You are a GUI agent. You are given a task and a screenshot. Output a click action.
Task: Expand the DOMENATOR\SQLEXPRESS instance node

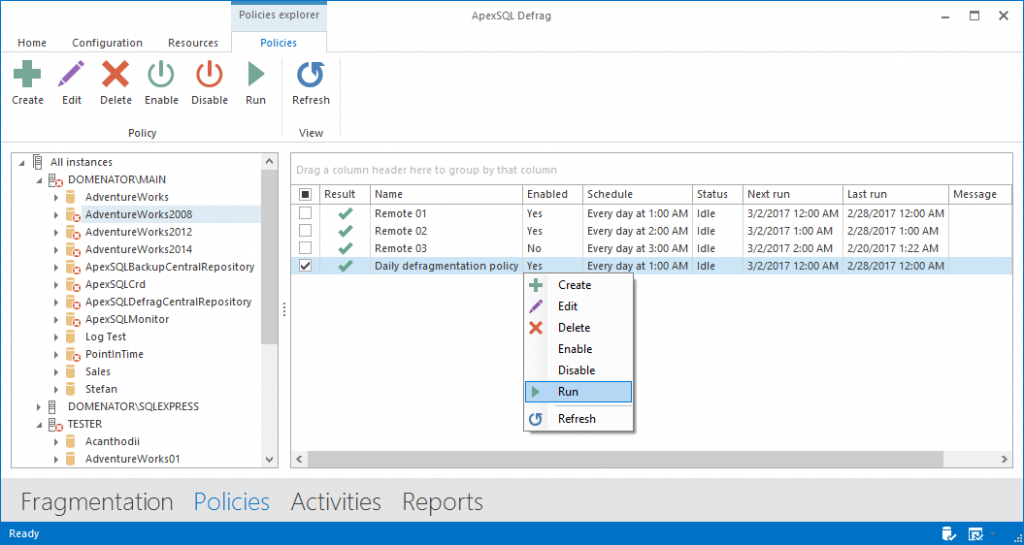point(39,407)
